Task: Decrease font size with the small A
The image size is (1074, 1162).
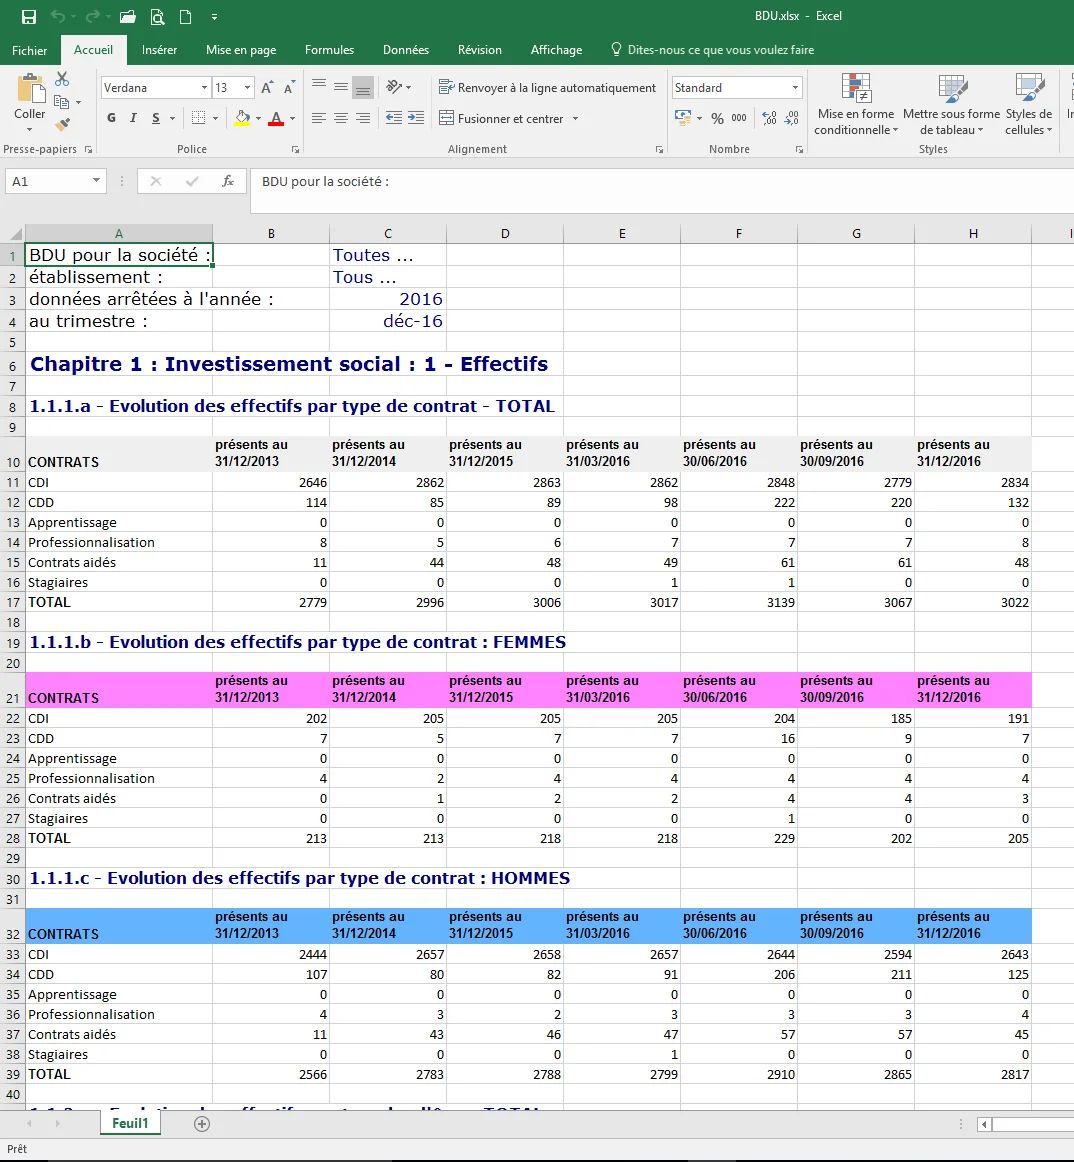Action: [x=290, y=87]
